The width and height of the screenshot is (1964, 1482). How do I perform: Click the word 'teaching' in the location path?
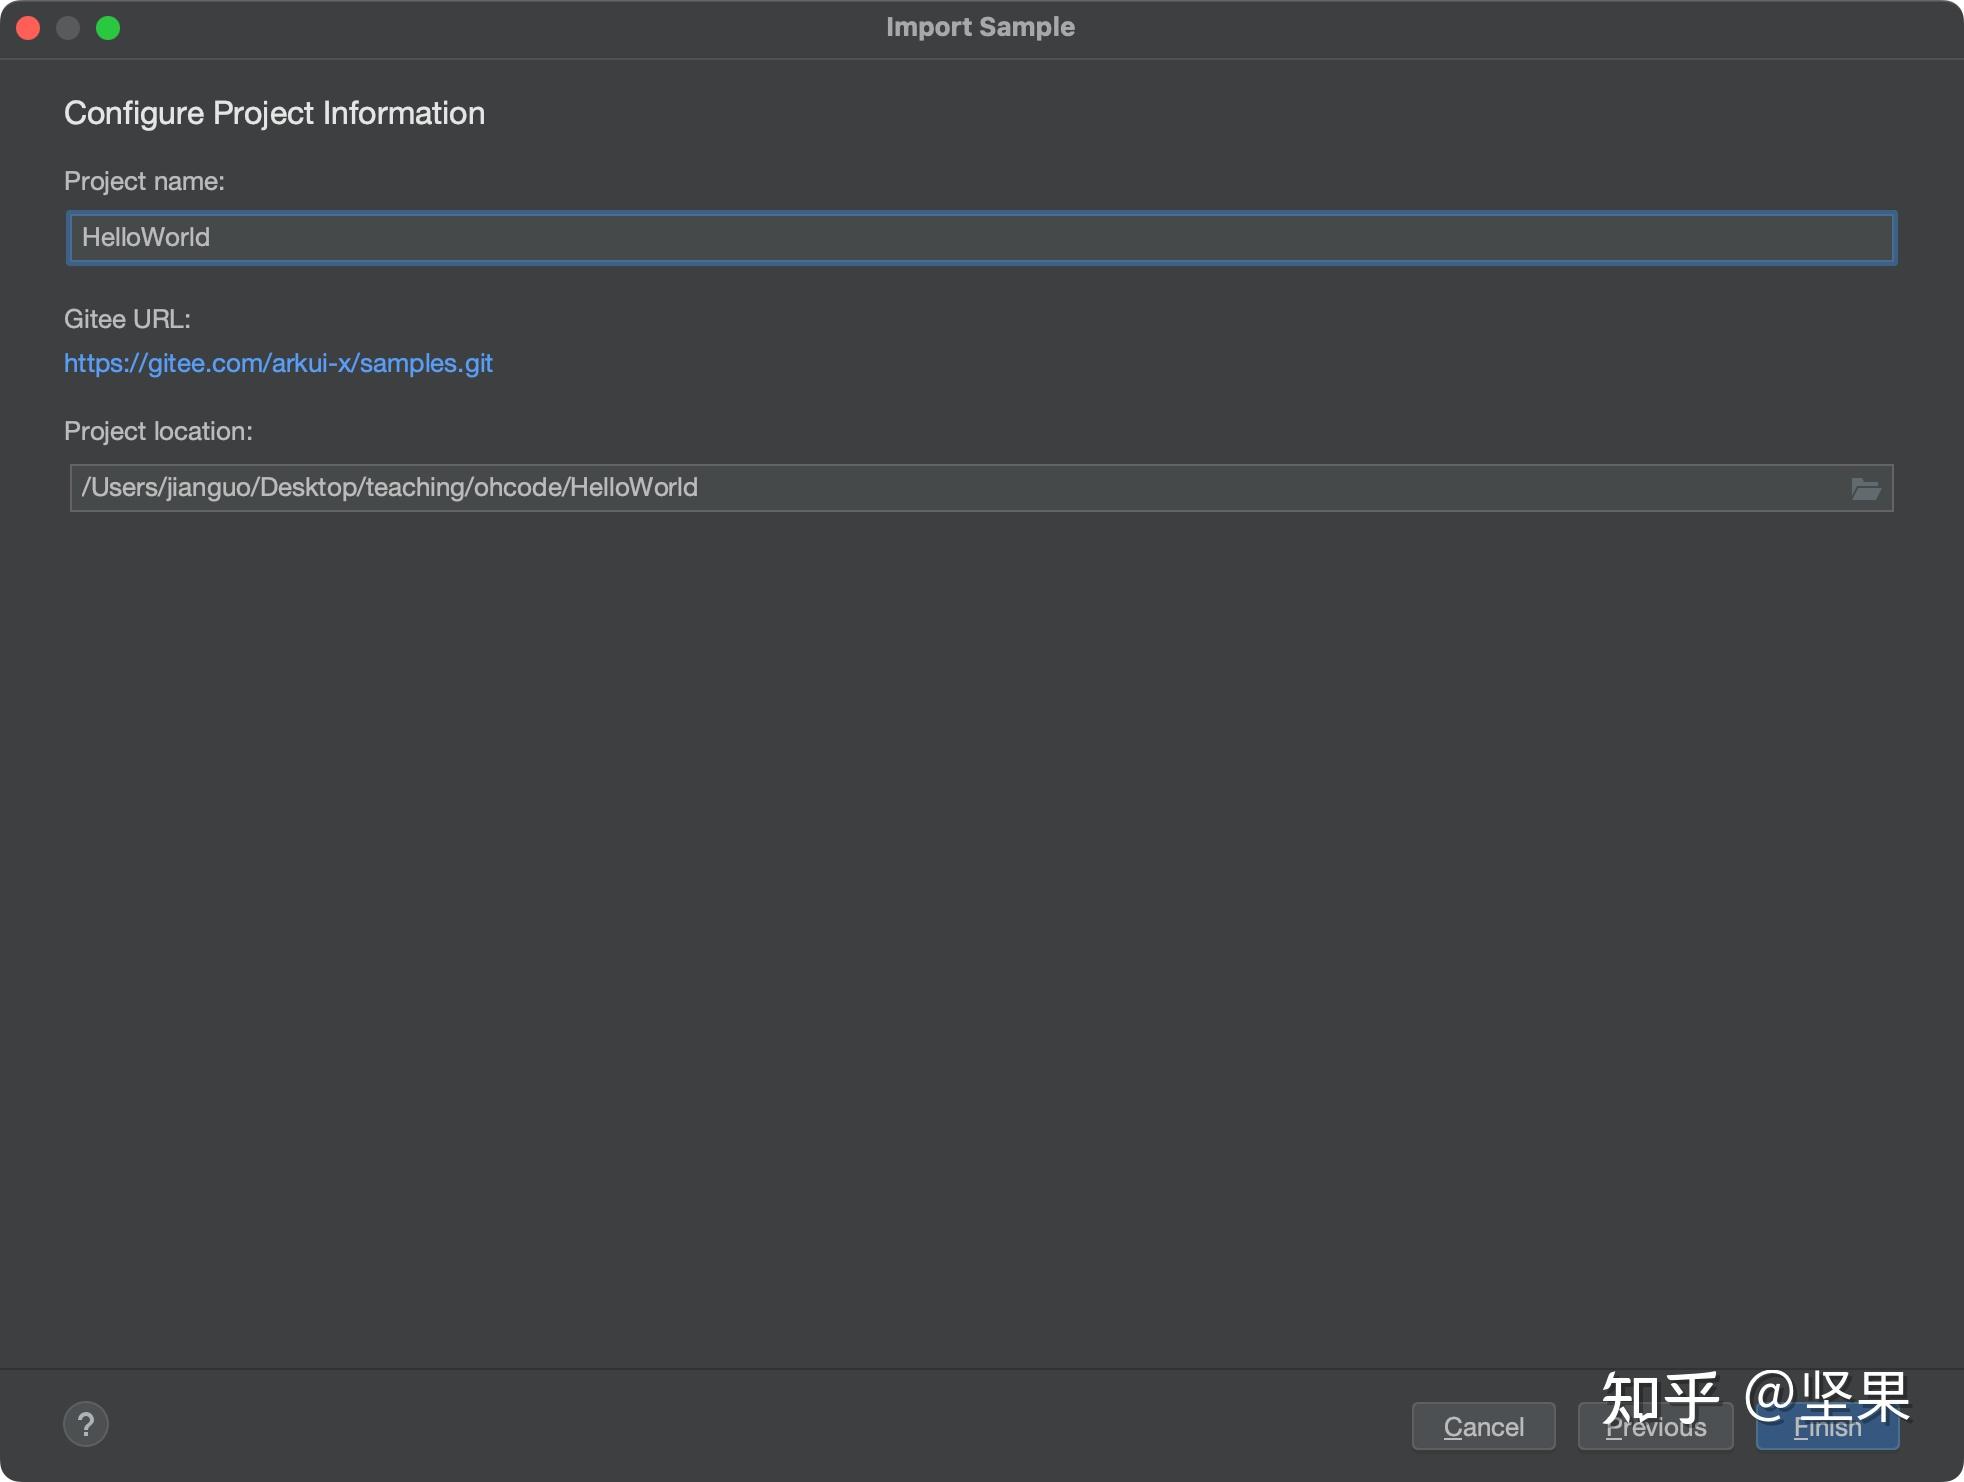416,488
